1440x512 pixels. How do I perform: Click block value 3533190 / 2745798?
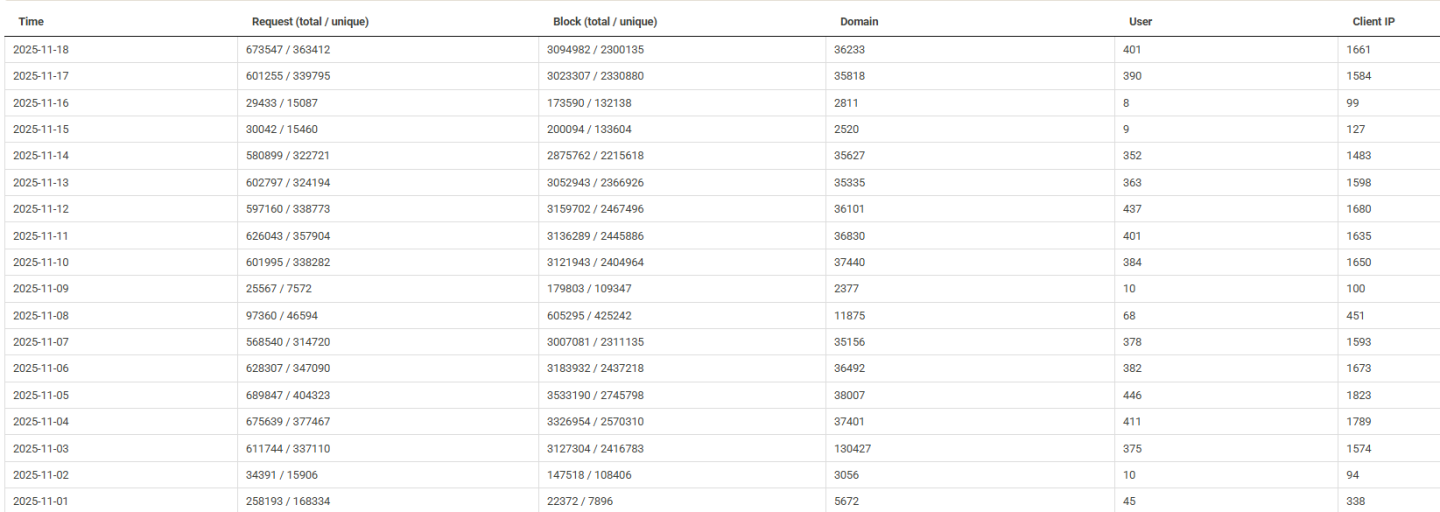click(x=595, y=395)
